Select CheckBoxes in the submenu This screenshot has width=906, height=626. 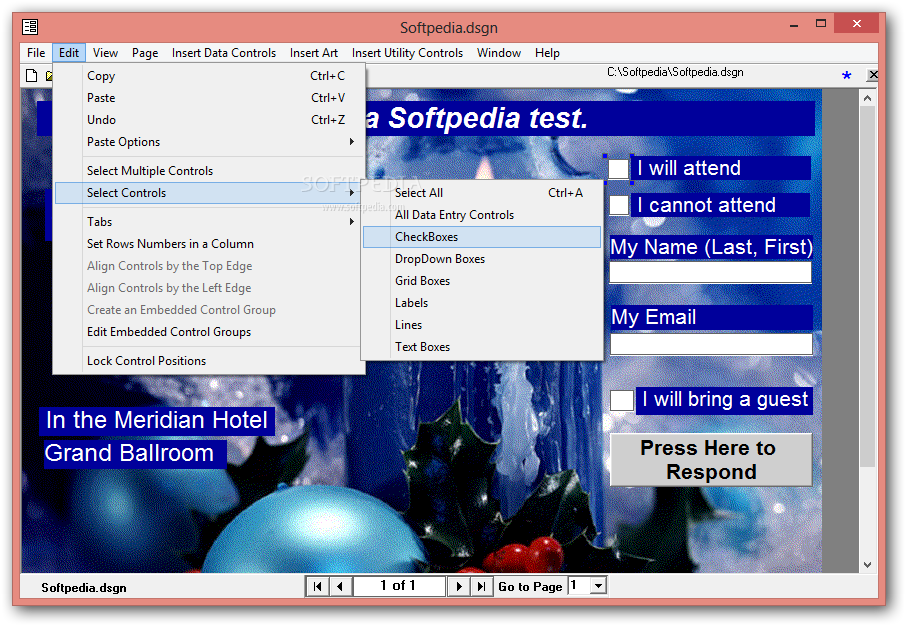[482, 236]
